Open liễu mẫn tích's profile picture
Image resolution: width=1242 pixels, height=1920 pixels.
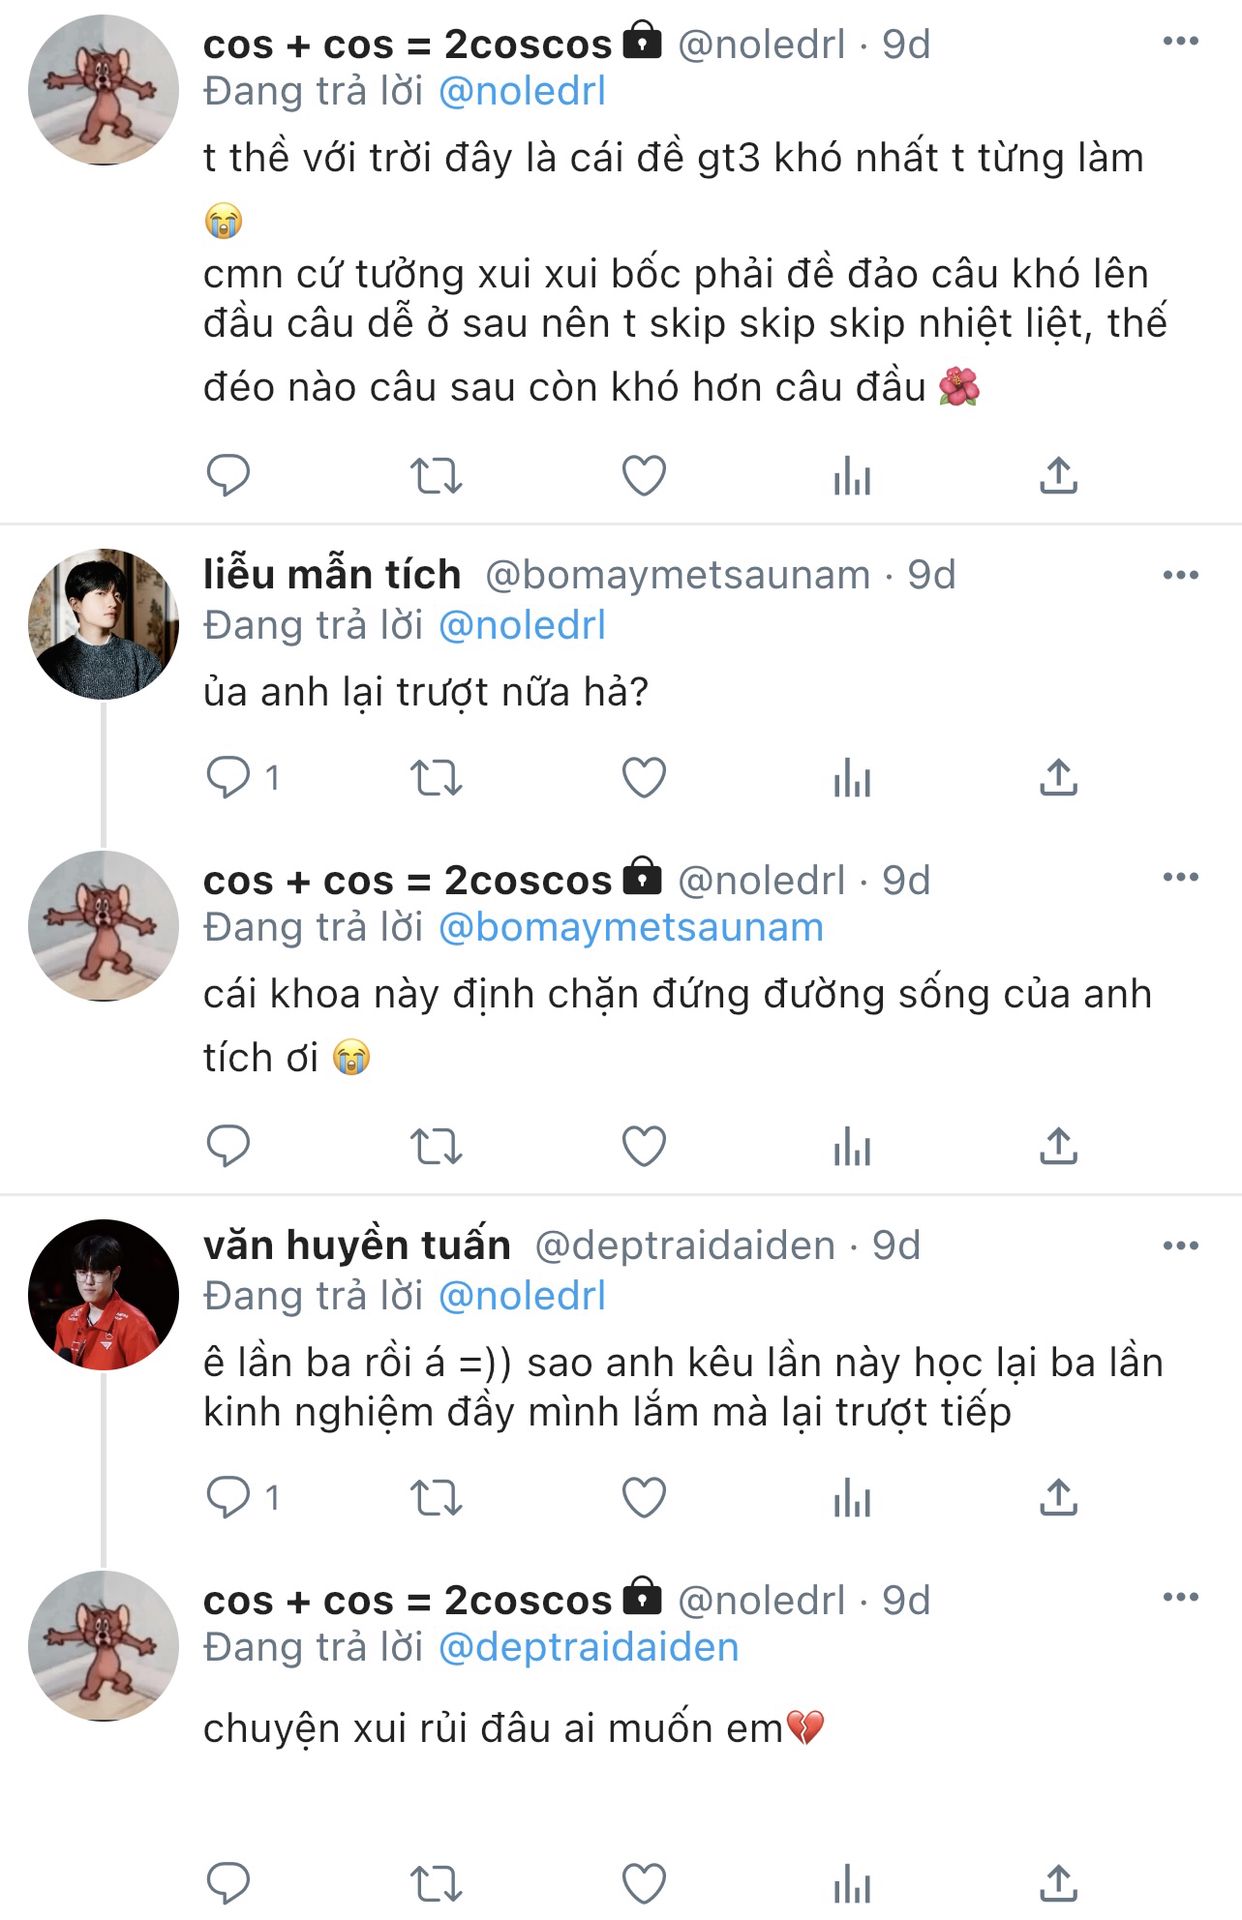pos(103,623)
